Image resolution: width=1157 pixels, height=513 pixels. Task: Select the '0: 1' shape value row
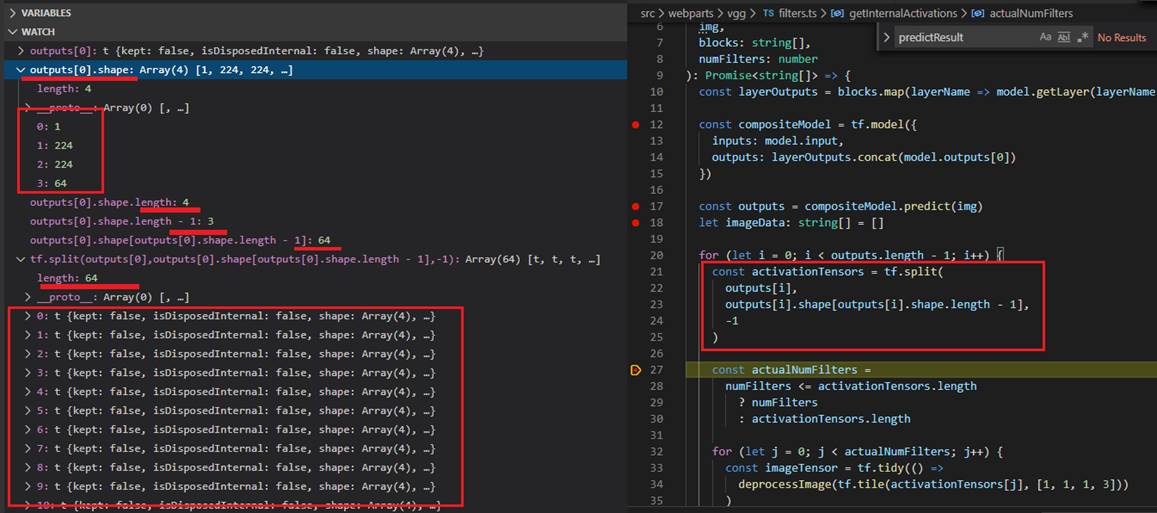click(314, 127)
